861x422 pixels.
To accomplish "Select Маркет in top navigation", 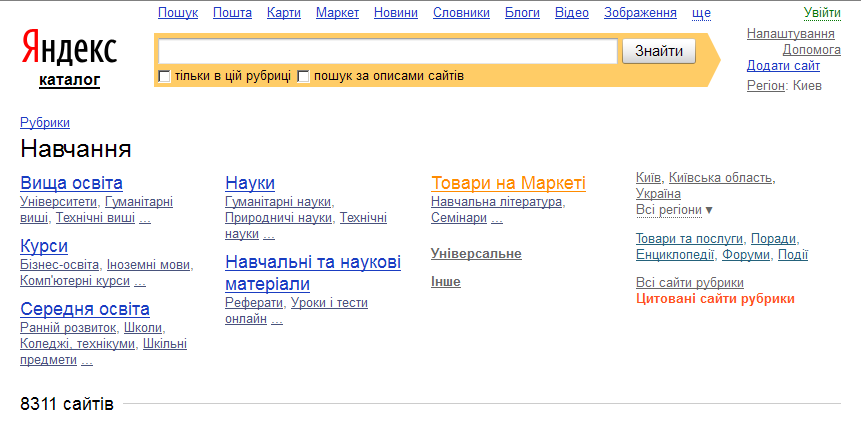I will (337, 13).
